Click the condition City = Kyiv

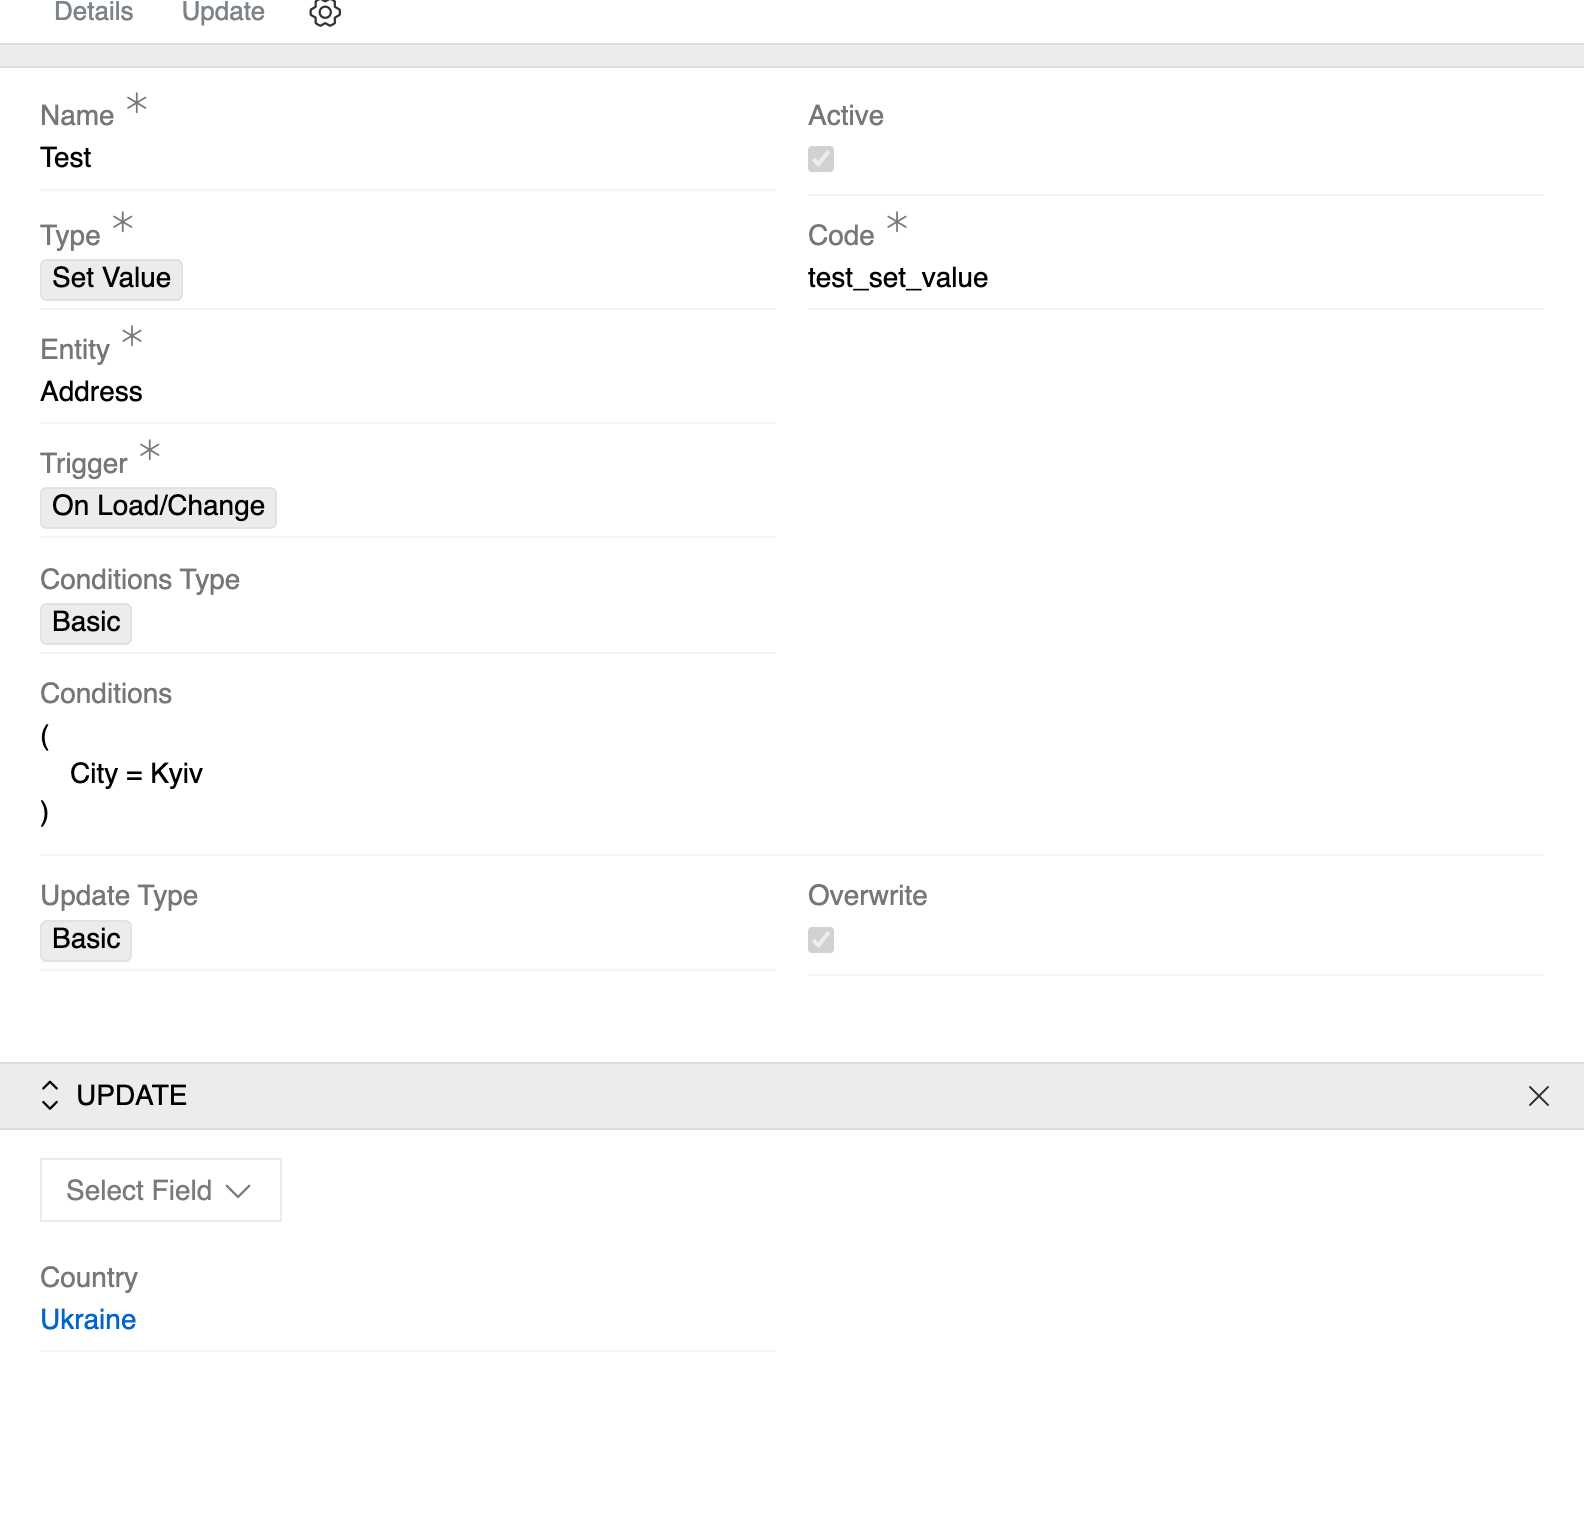(136, 774)
